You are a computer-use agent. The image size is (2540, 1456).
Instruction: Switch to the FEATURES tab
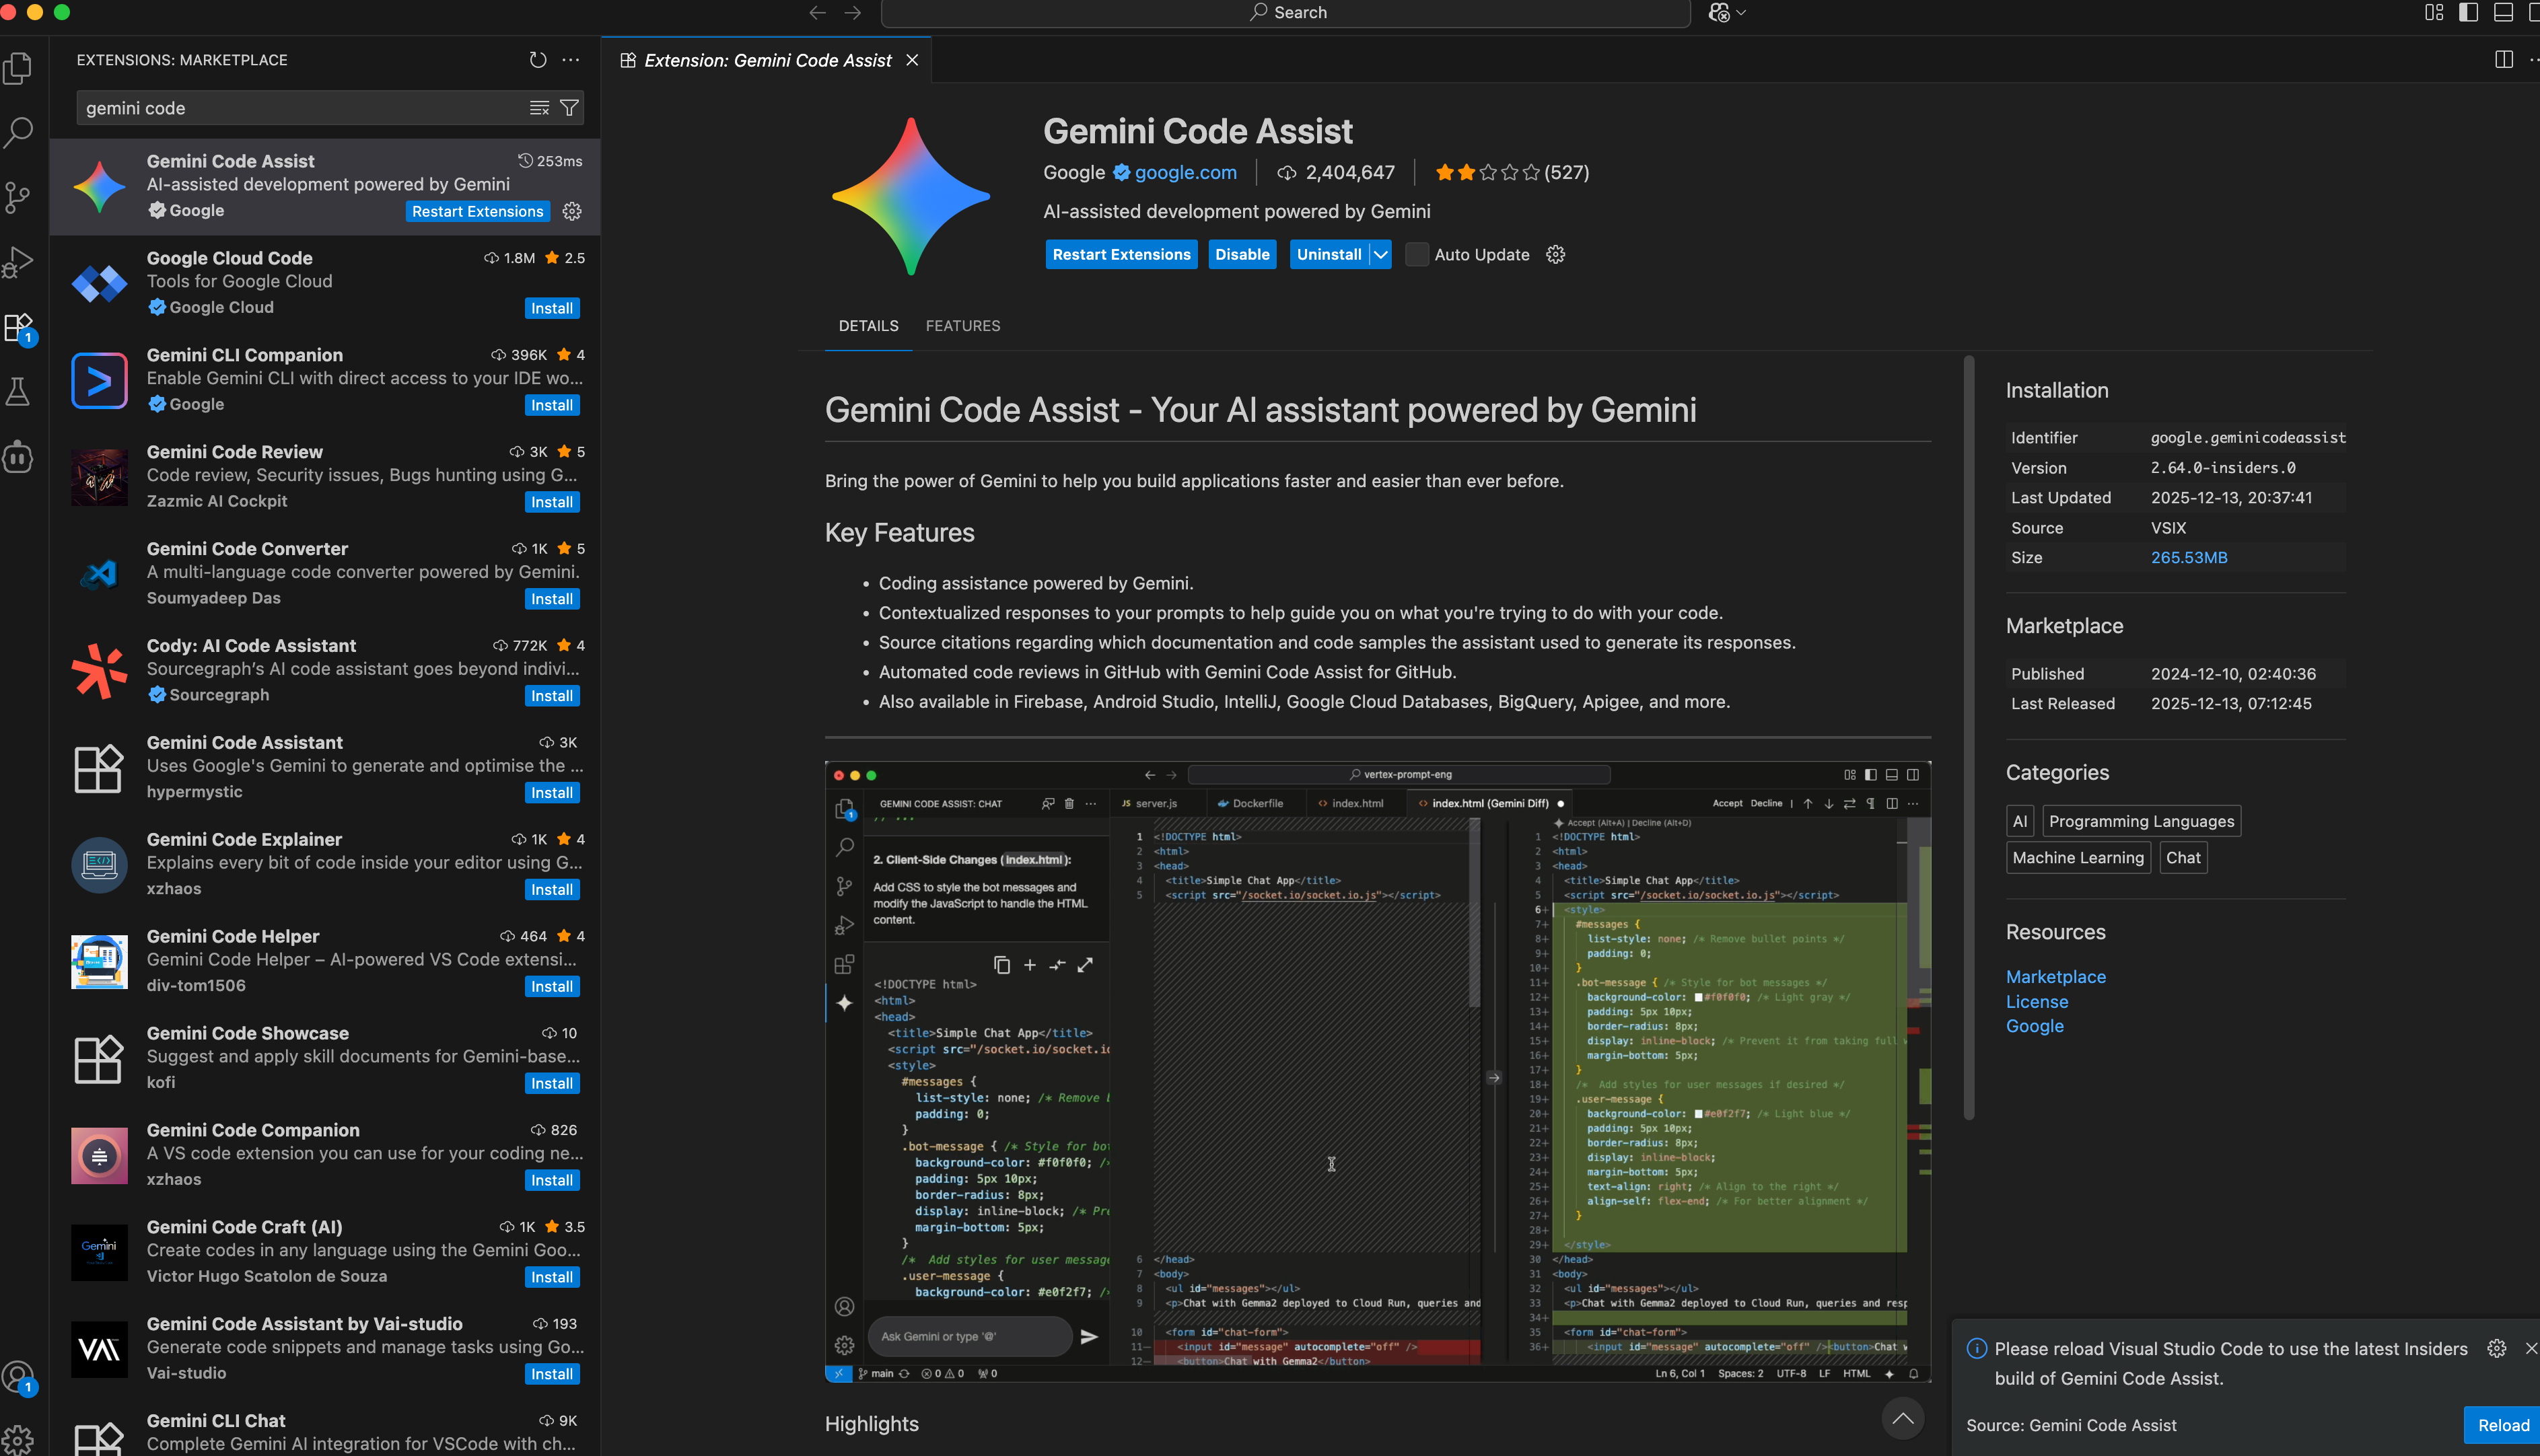point(962,326)
